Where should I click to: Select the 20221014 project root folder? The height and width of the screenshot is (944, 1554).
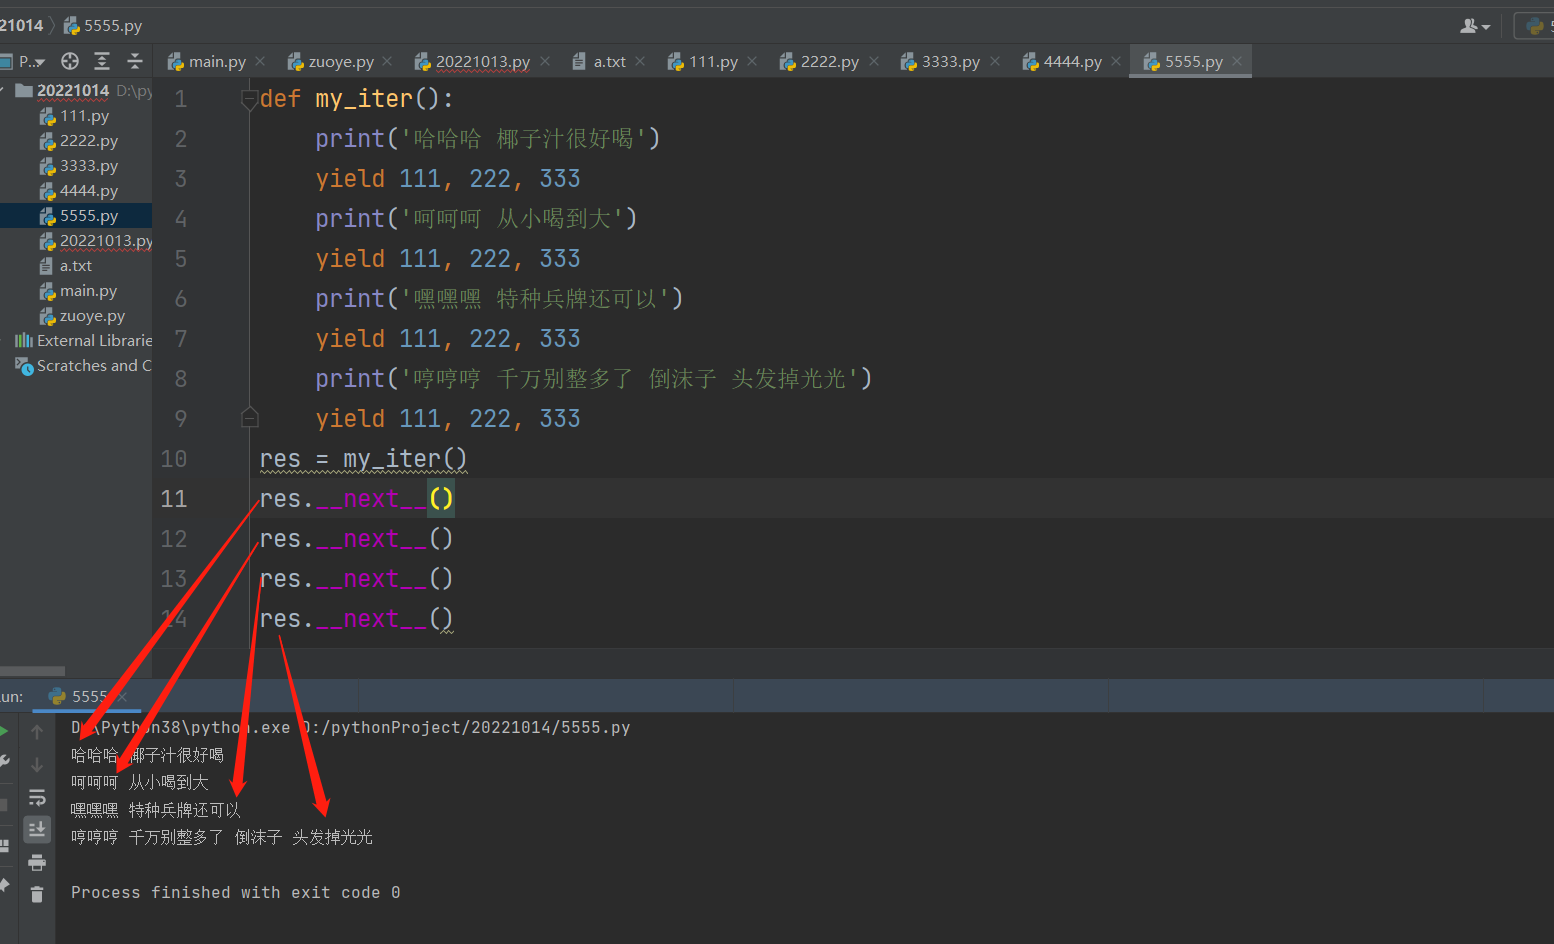(76, 90)
